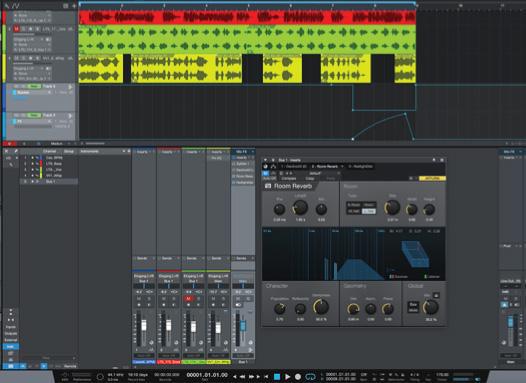Click the Dampness knob in Character section
The image size is (526, 383).
(321, 307)
